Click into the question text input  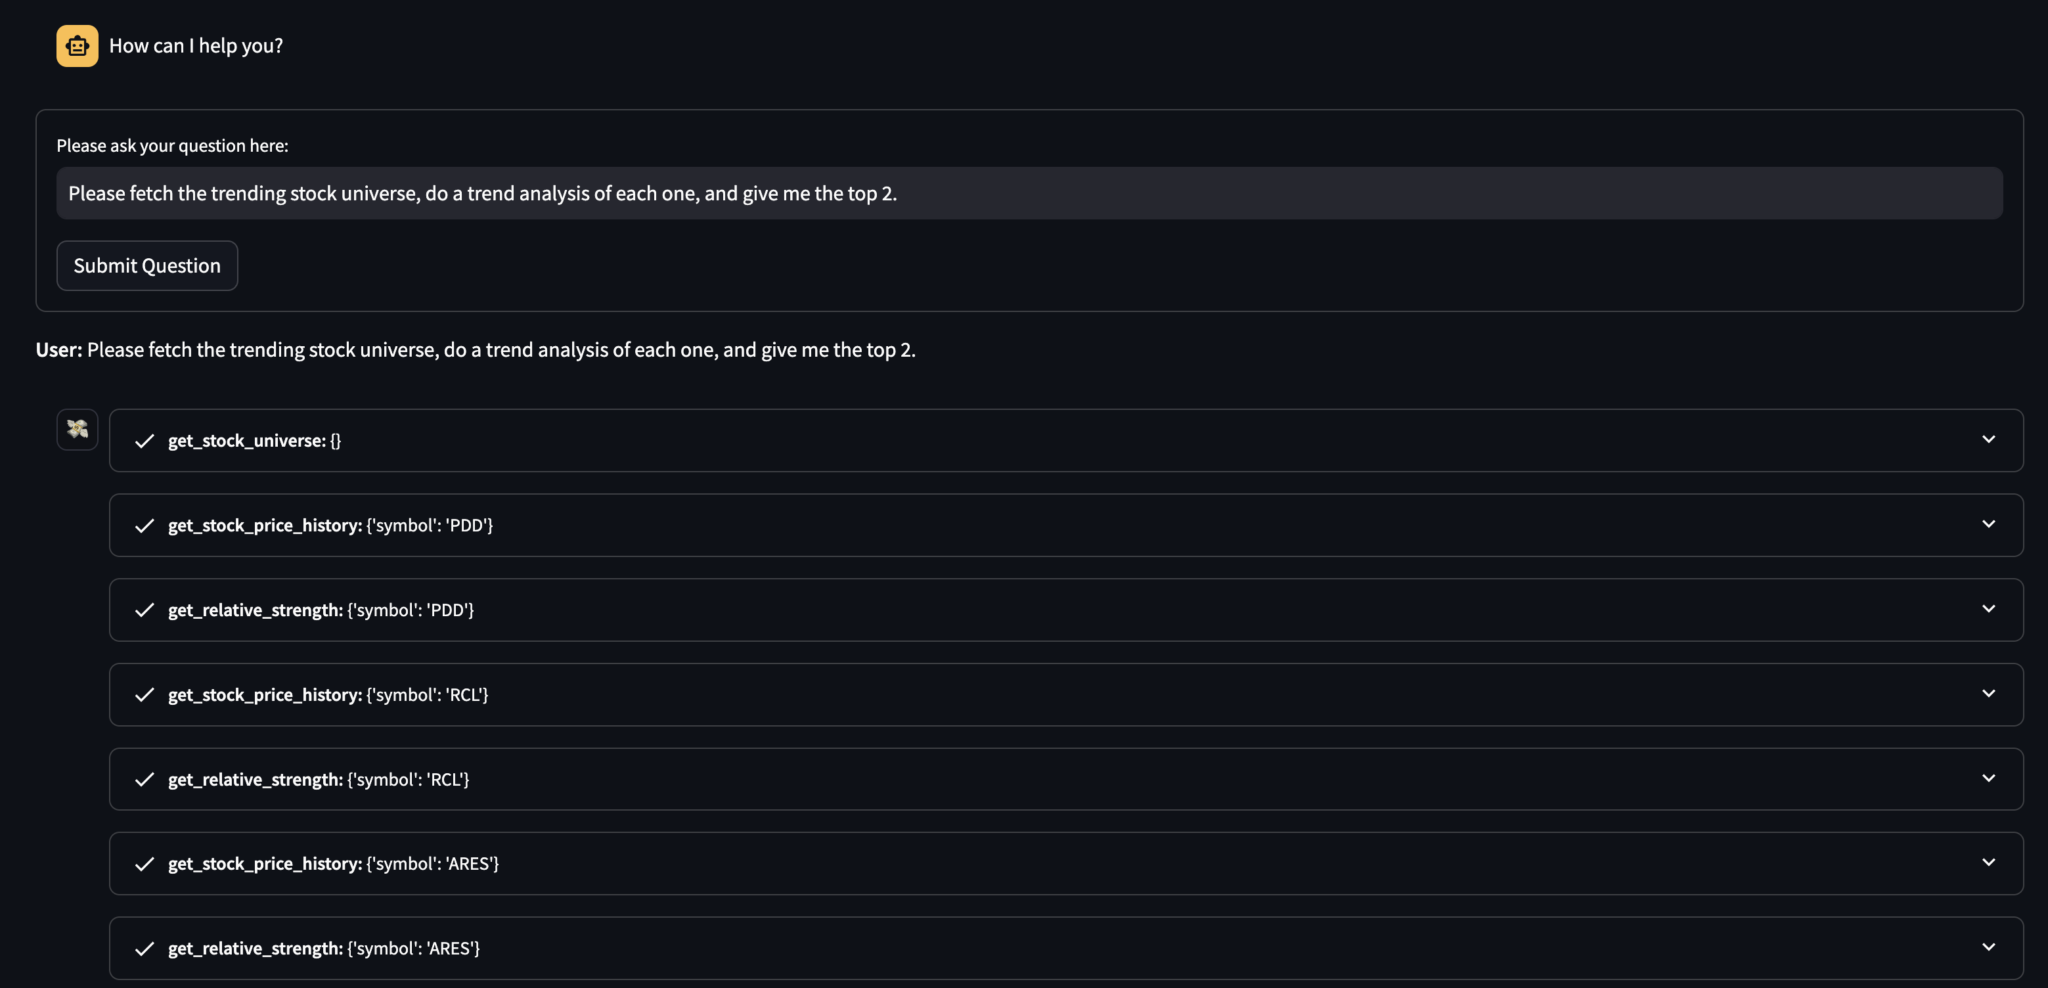click(1028, 194)
